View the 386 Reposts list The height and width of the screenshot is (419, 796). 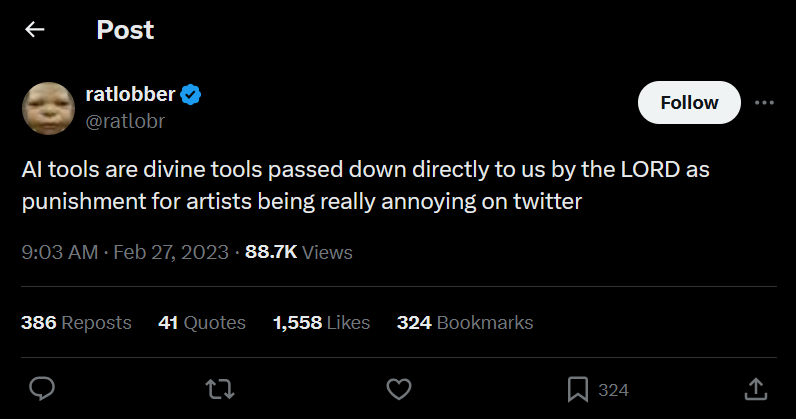76,322
